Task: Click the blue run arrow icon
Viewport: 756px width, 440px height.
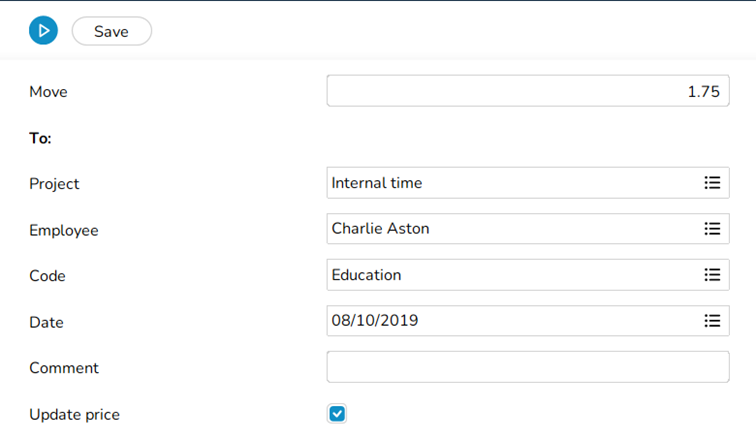Action: [43, 31]
